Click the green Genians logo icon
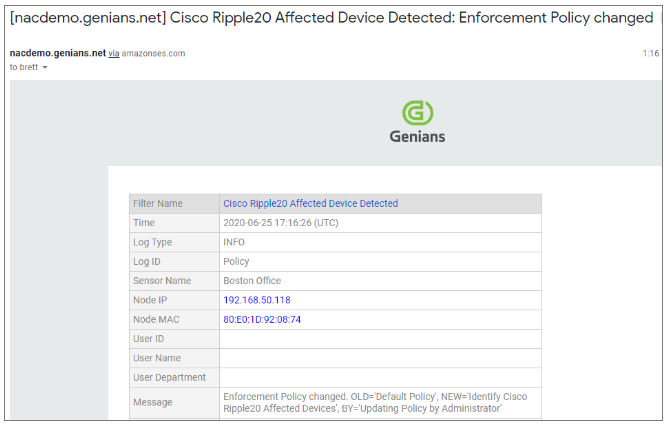The image size is (666, 426). pyautogui.click(x=418, y=113)
